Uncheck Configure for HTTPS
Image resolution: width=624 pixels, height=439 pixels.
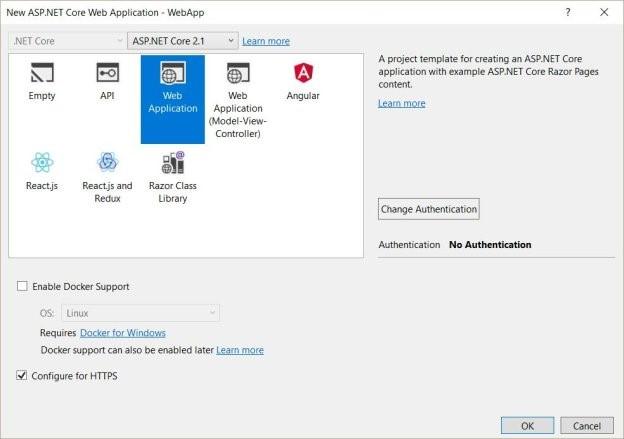coord(21,375)
